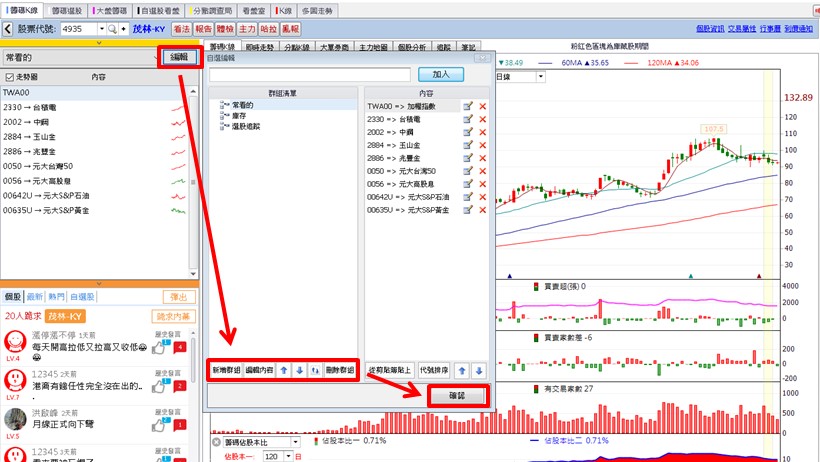Click the edit icon for 2330 台積電
Viewport: 820px width, 462px height.
(x=467, y=119)
